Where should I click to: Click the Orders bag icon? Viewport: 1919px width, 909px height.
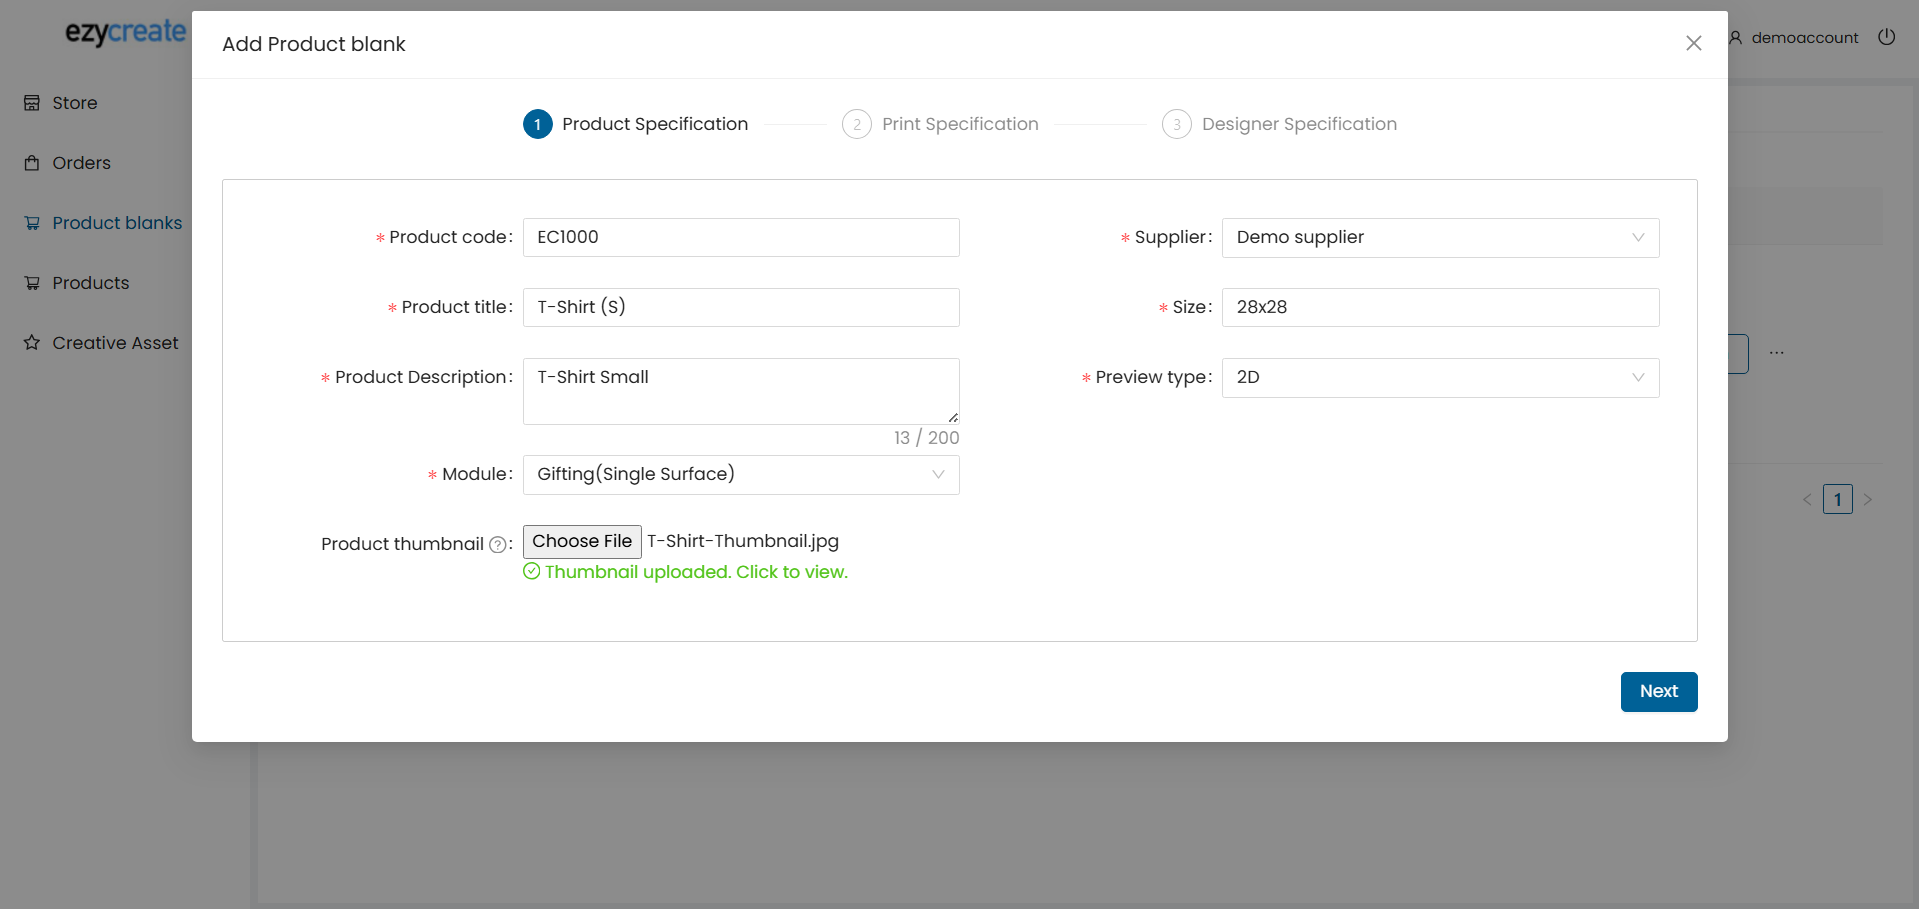pyautogui.click(x=32, y=163)
